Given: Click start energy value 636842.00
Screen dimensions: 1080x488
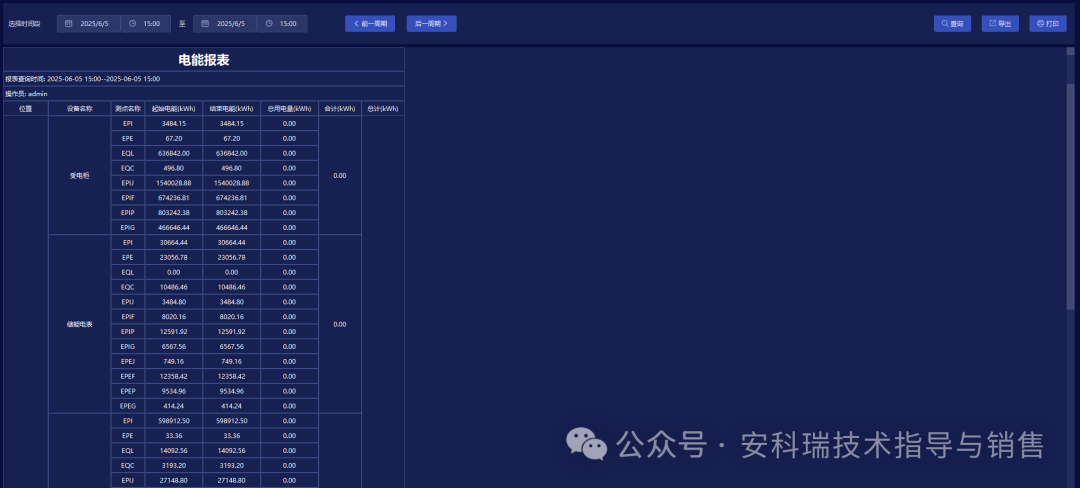Looking at the screenshot, I should coord(174,153).
